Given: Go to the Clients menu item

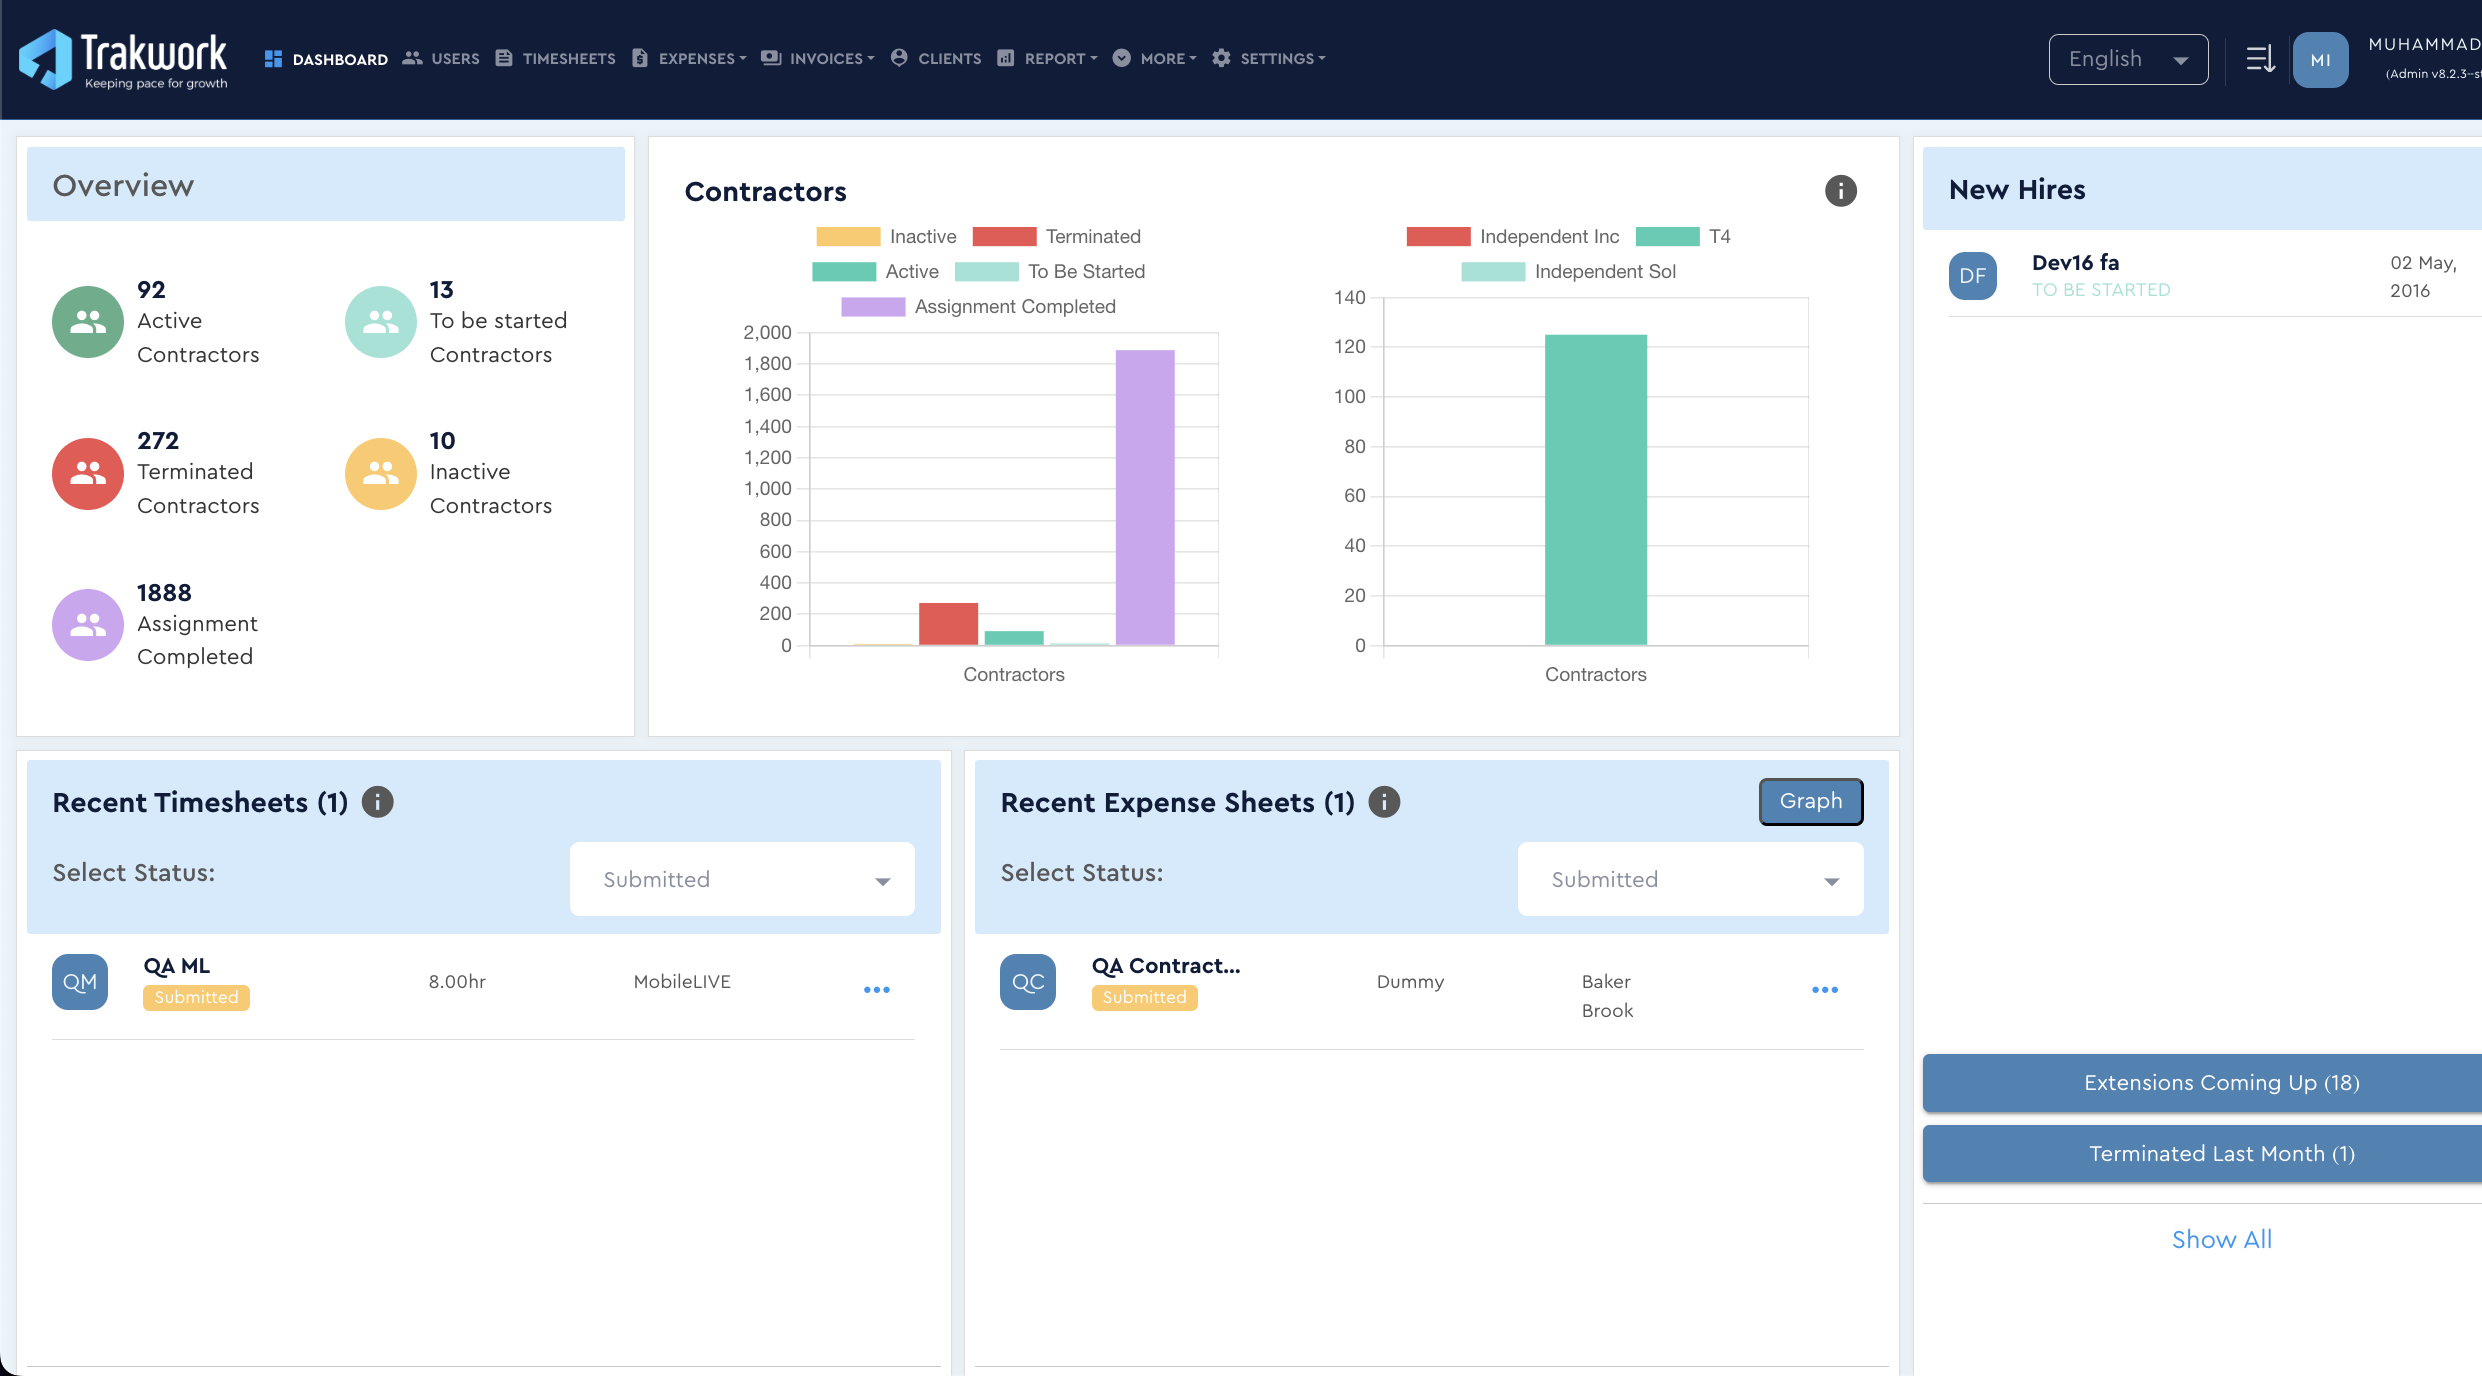Looking at the screenshot, I should pos(936,59).
